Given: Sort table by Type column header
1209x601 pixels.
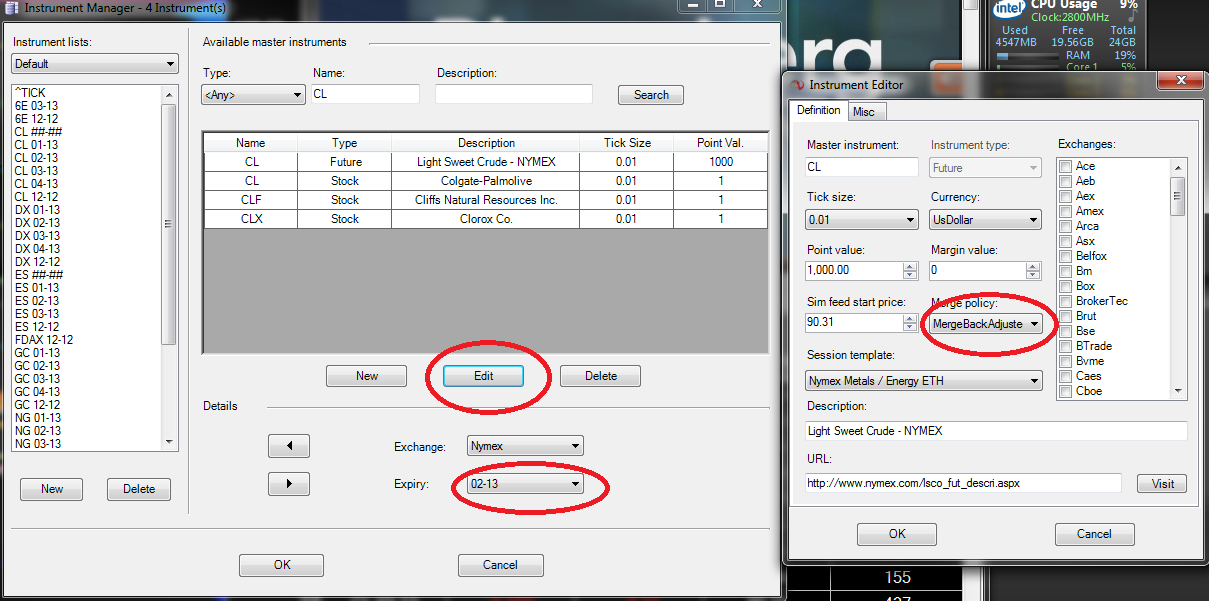Looking at the screenshot, I should click(x=345, y=143).
